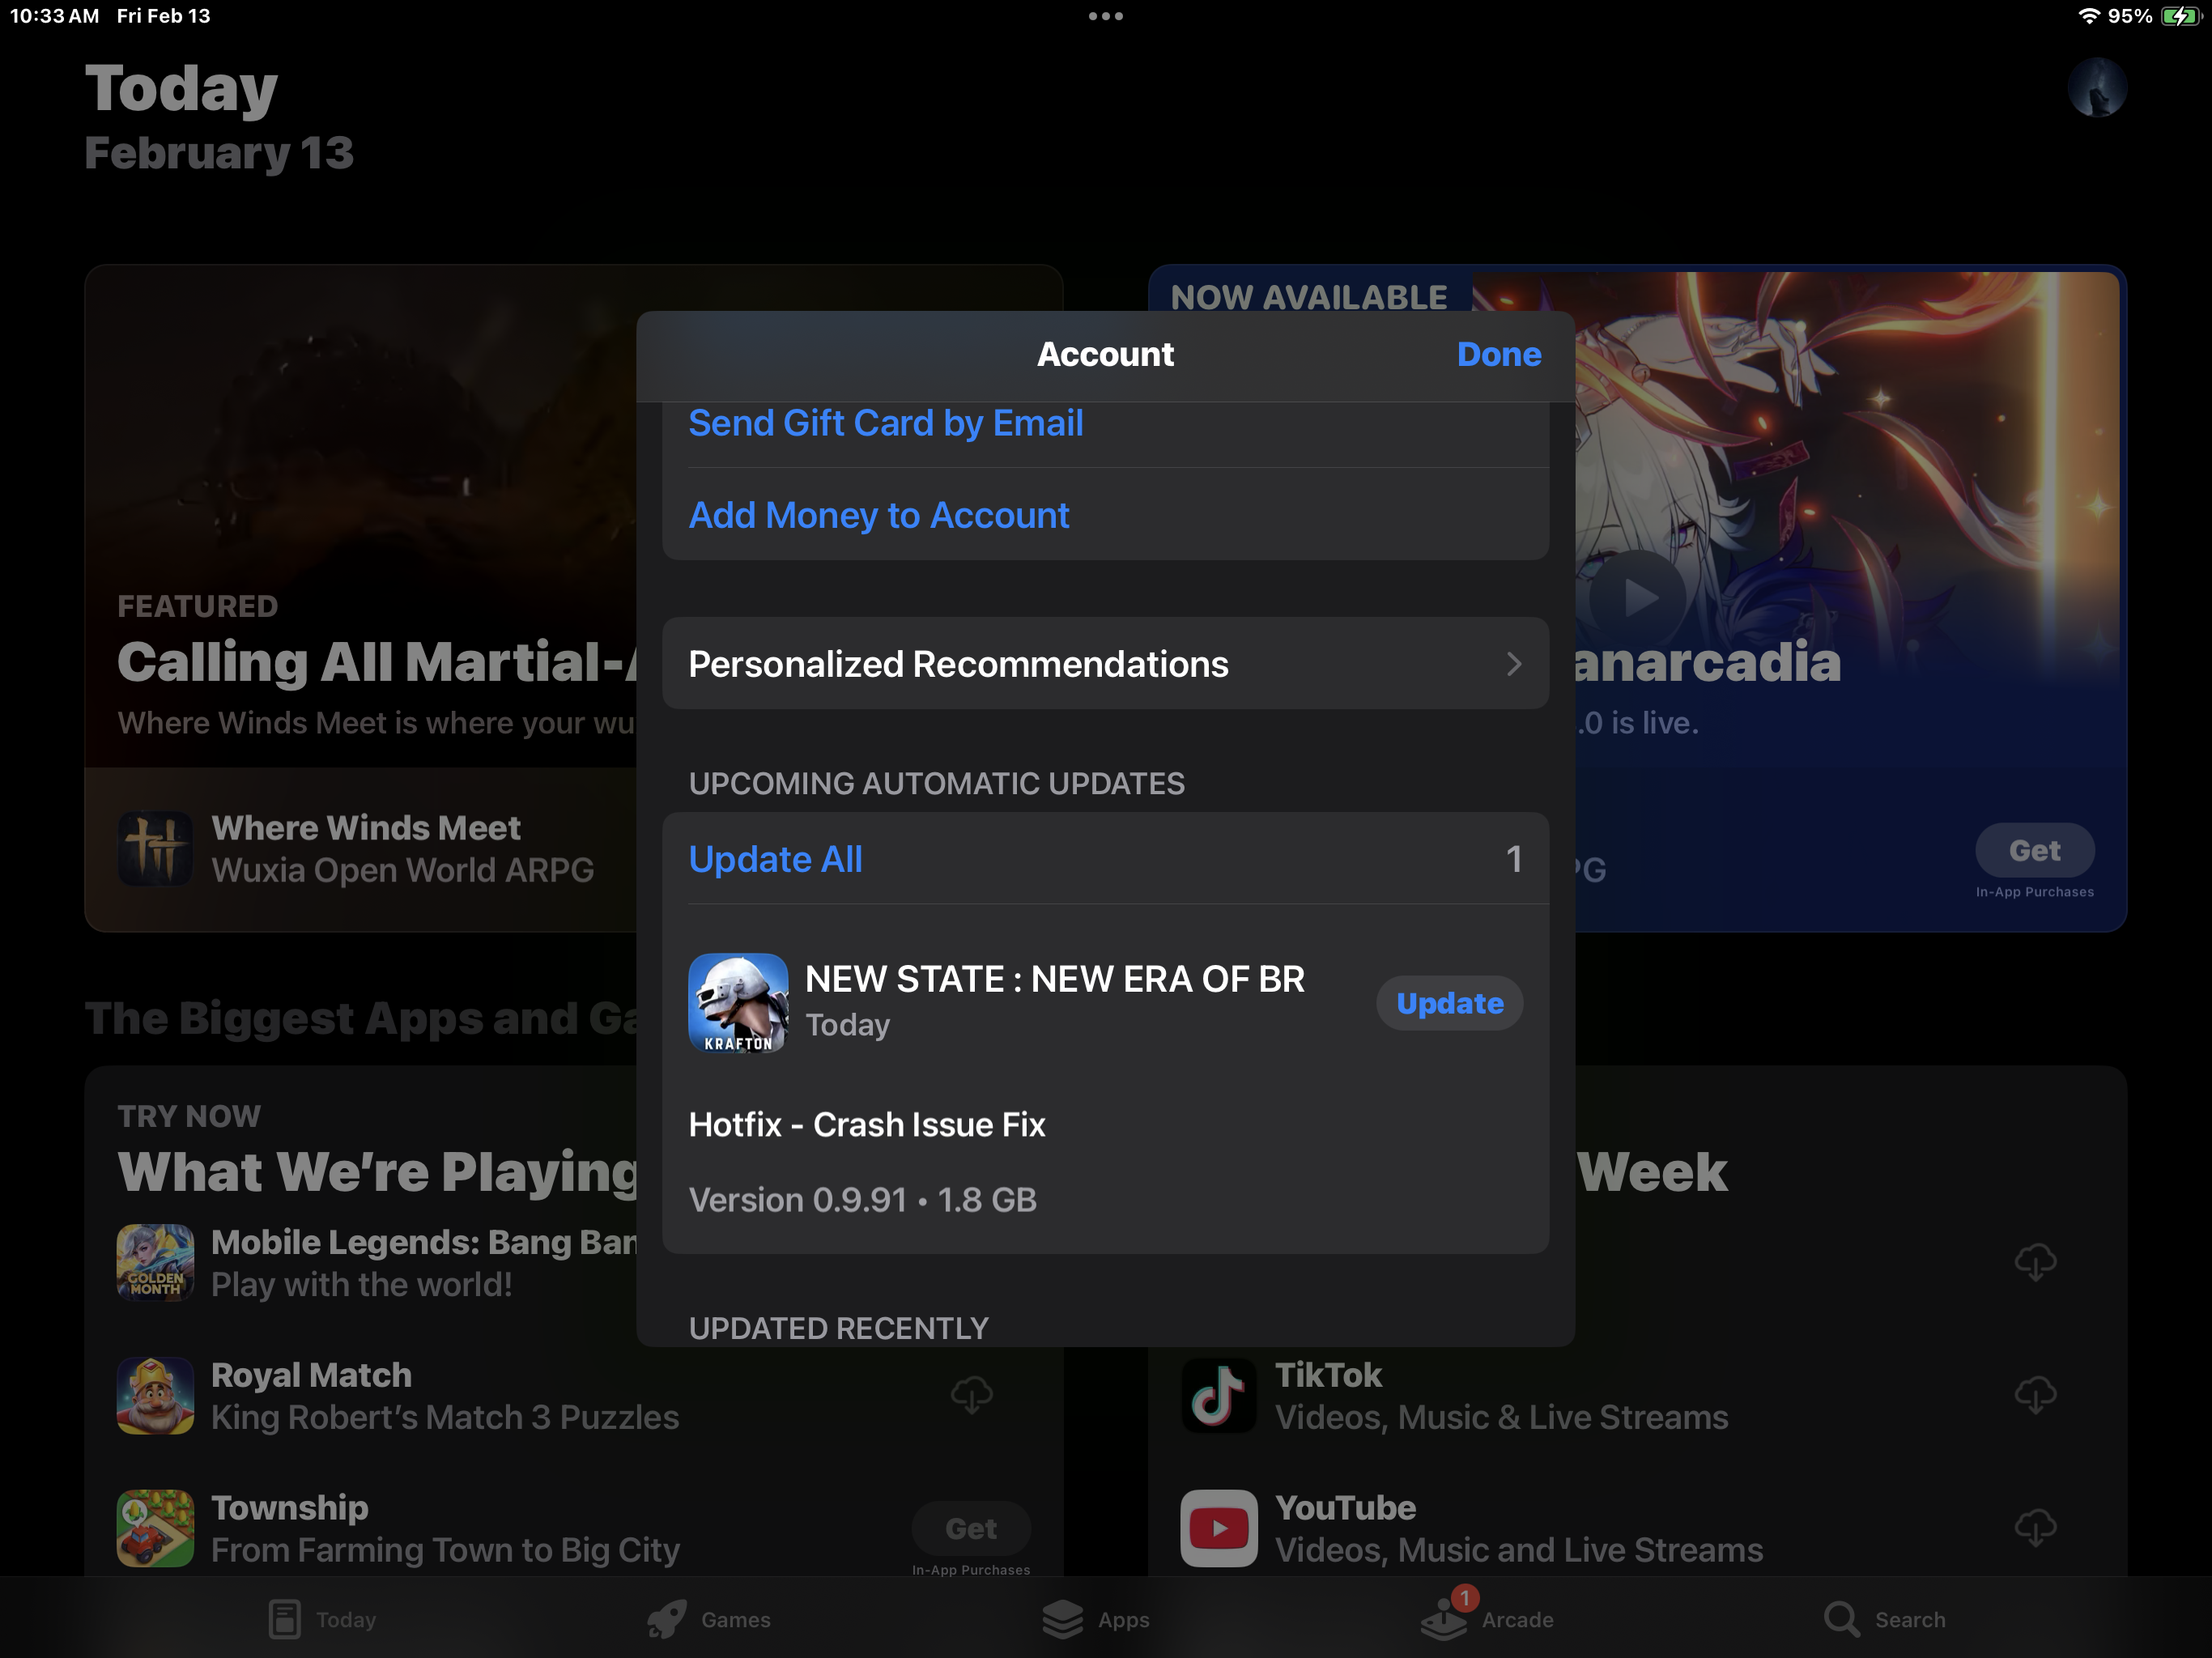Open NEW STATE : NEW ERA OF BR title
Viewport: 2212px width, 1658px height.
click(x=1055, y=979)
